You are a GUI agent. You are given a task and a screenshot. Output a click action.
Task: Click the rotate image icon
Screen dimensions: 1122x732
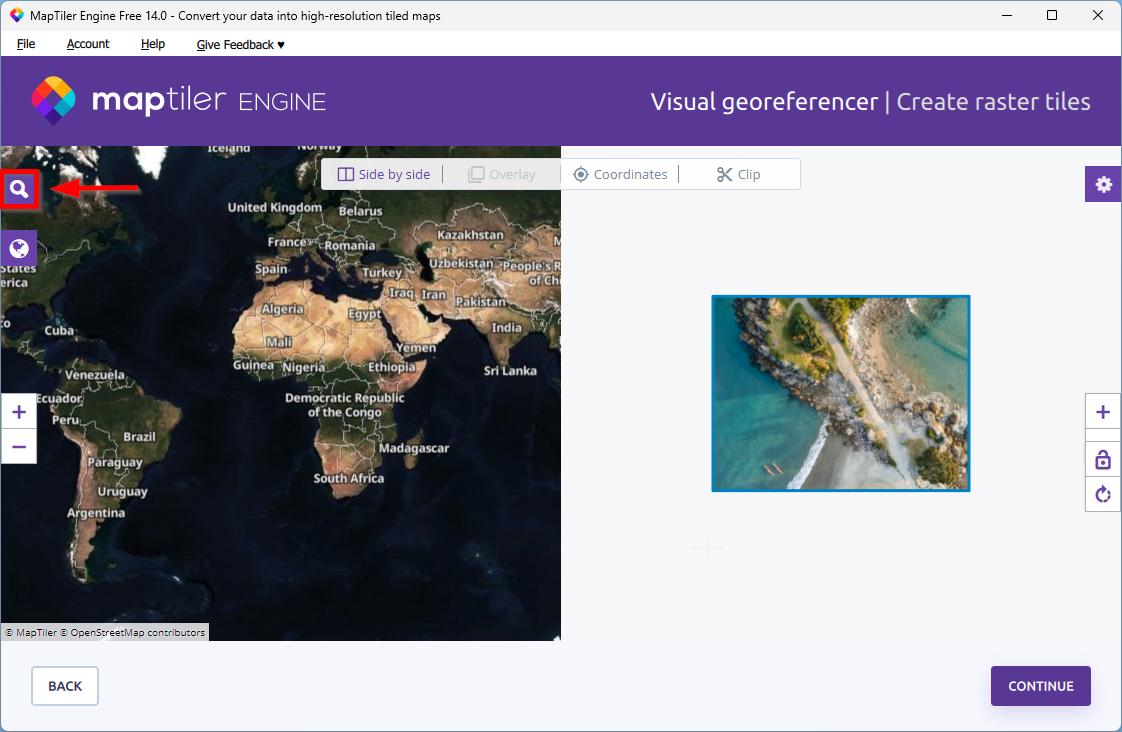1103,494
